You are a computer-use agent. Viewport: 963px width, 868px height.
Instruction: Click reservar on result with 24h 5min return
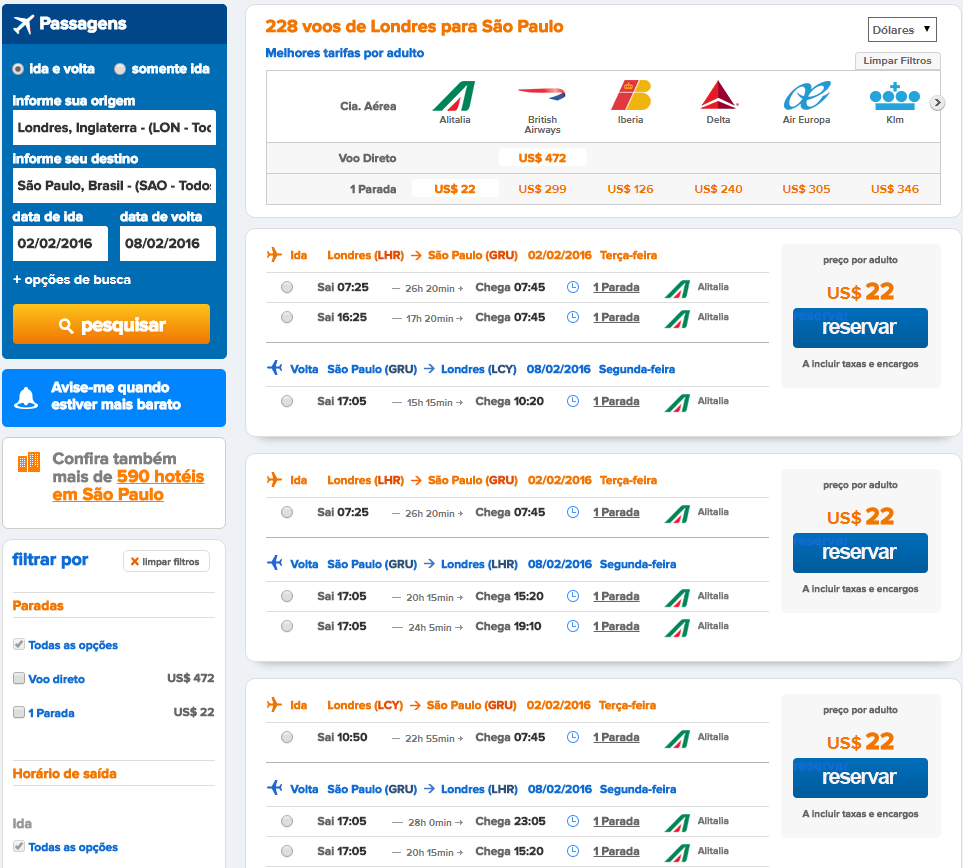[860, 553]
